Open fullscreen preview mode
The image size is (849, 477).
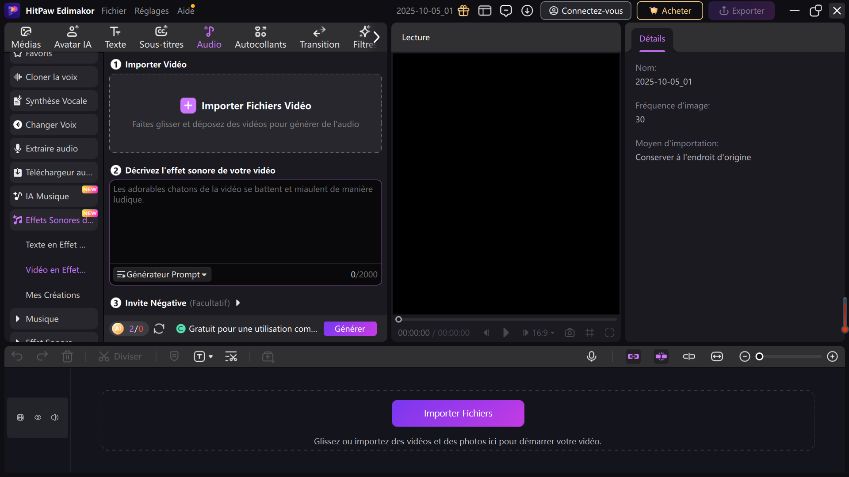click(610, 332)
